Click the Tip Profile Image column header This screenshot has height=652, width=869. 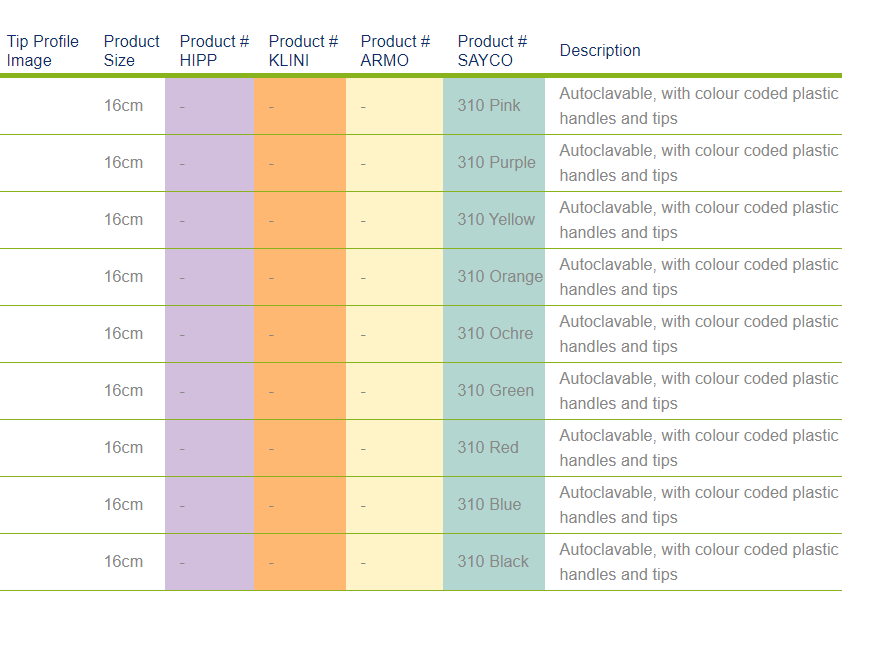pyautogui.click(x=43, y=51)
